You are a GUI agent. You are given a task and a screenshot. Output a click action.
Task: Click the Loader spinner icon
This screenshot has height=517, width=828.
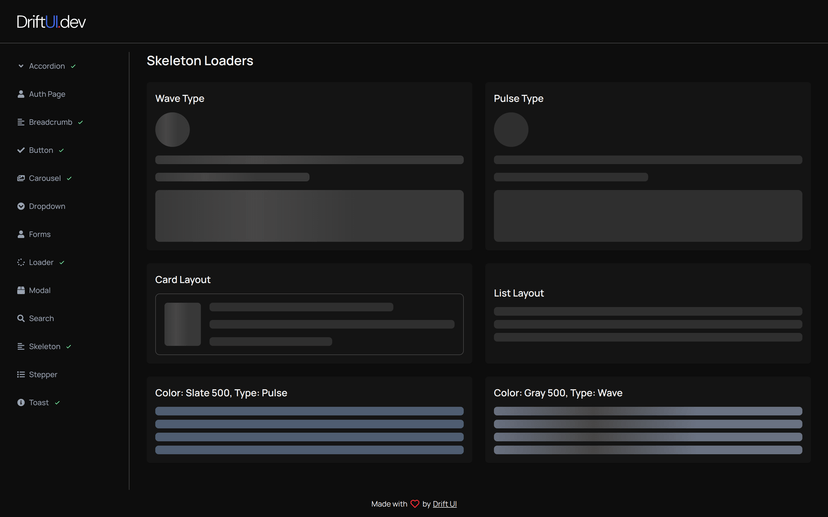pos(21,262)
